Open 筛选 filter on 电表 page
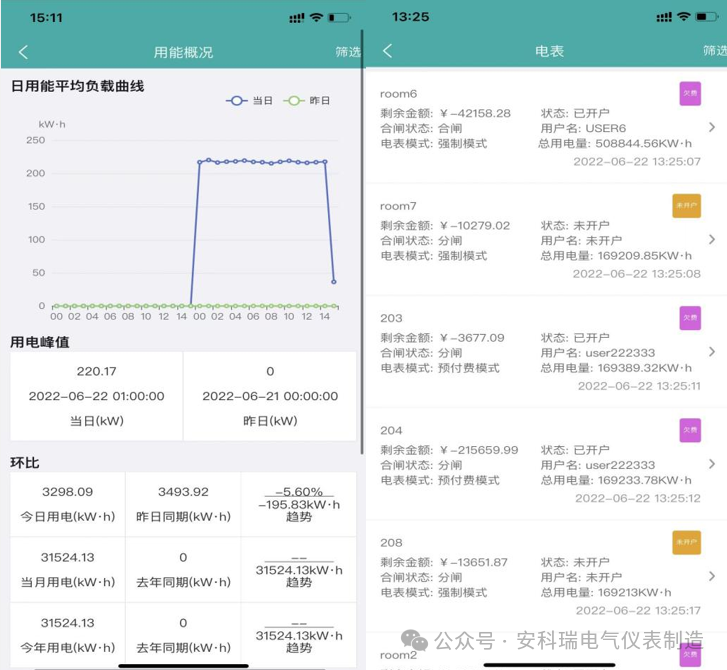The height and width of the screenshot is (670, 727). [714, 51]
